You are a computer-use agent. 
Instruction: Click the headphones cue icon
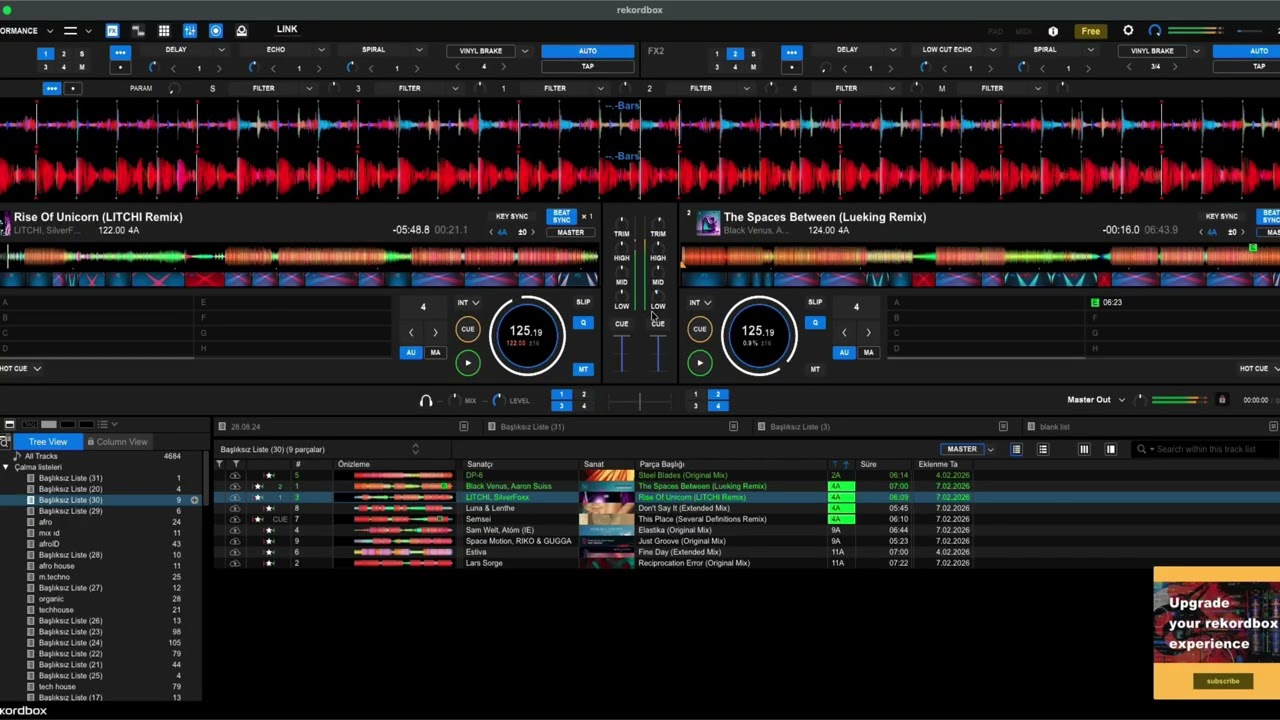pos(426,400)
